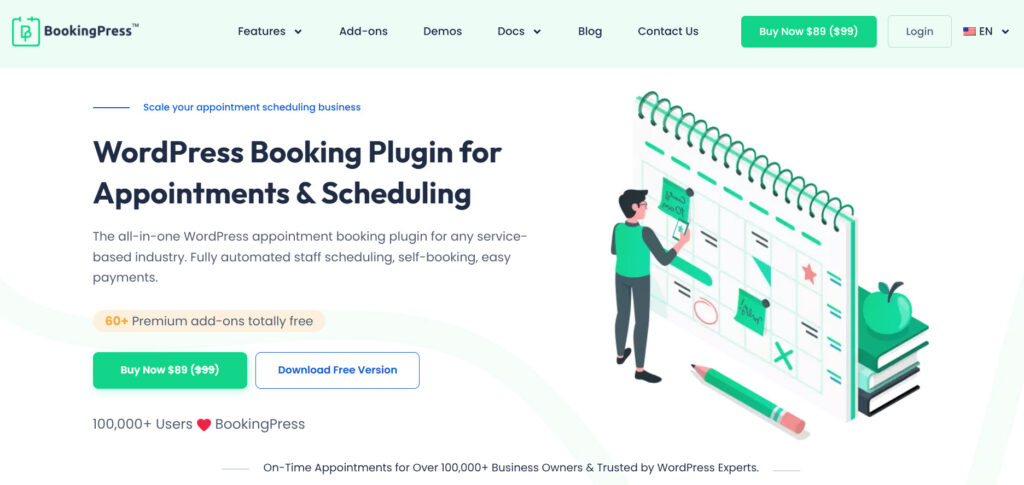Click the calendar illustration image
Viewport: 1024px width, 485px height.
[769, 264]
